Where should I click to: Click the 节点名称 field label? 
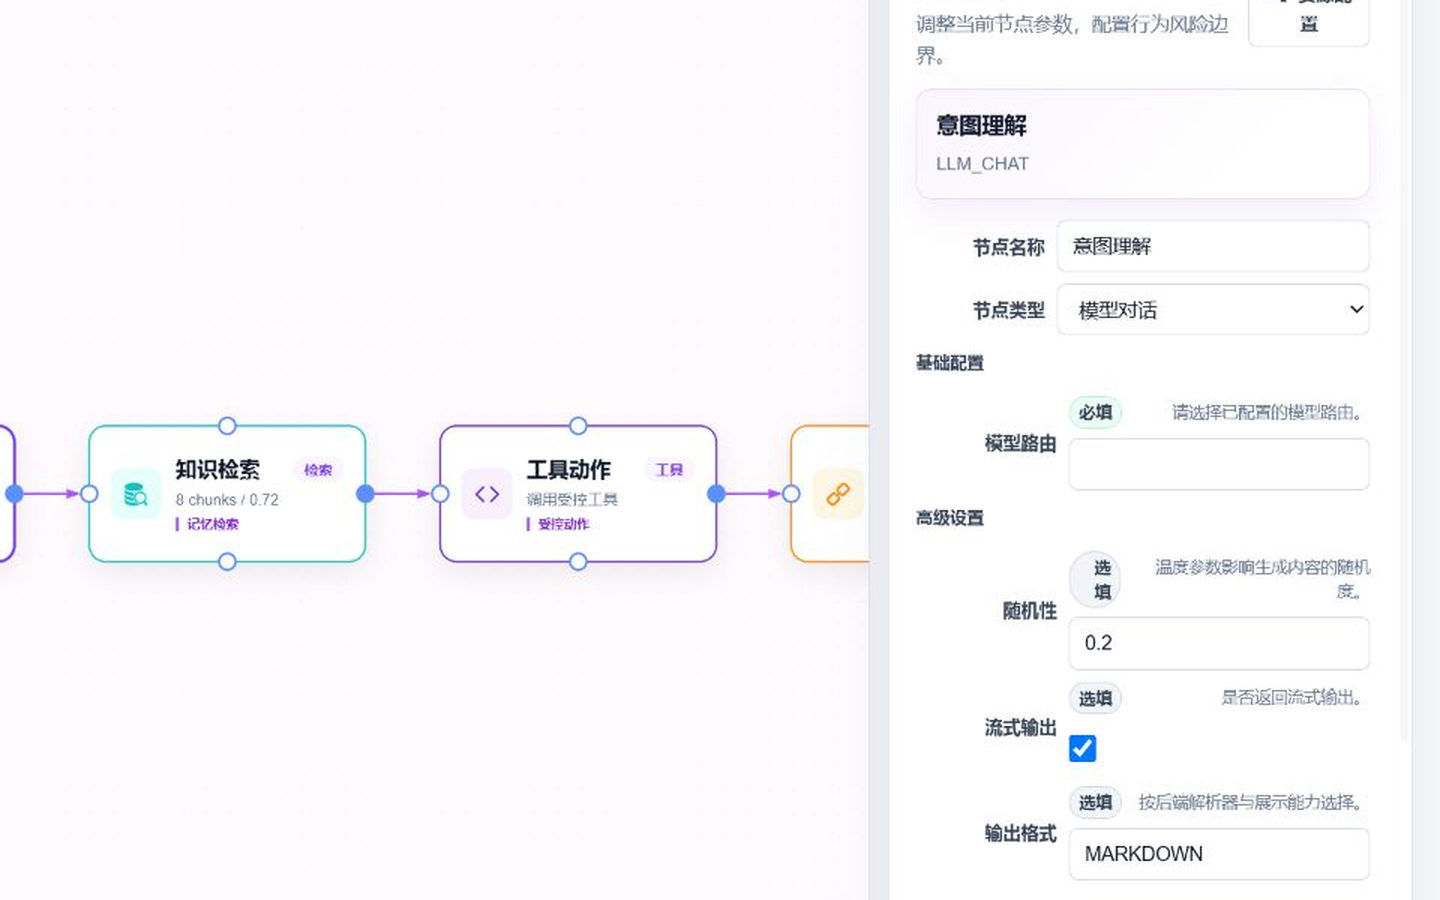(1008, 247)
